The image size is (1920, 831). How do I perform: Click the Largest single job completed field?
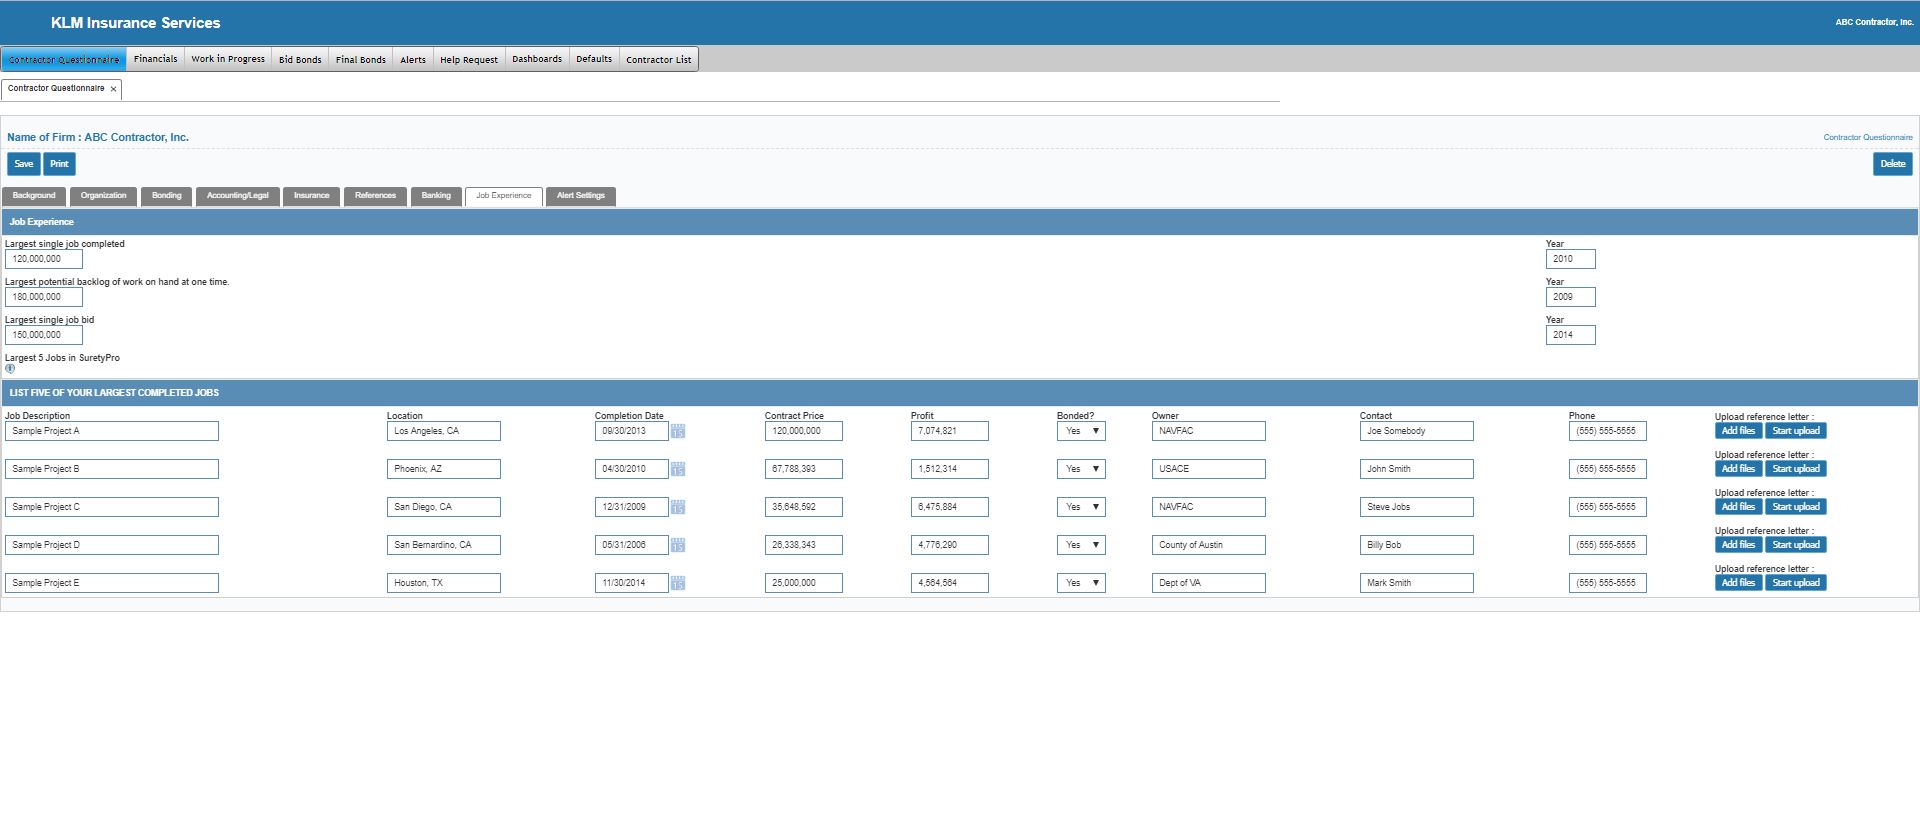[44, 259]
